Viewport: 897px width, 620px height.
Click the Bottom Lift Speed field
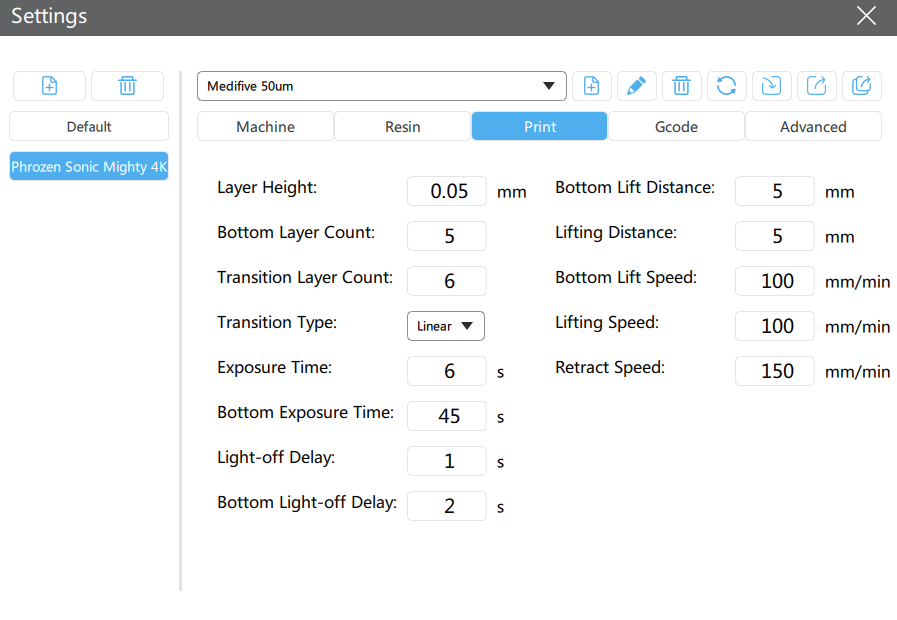point(775,281)
